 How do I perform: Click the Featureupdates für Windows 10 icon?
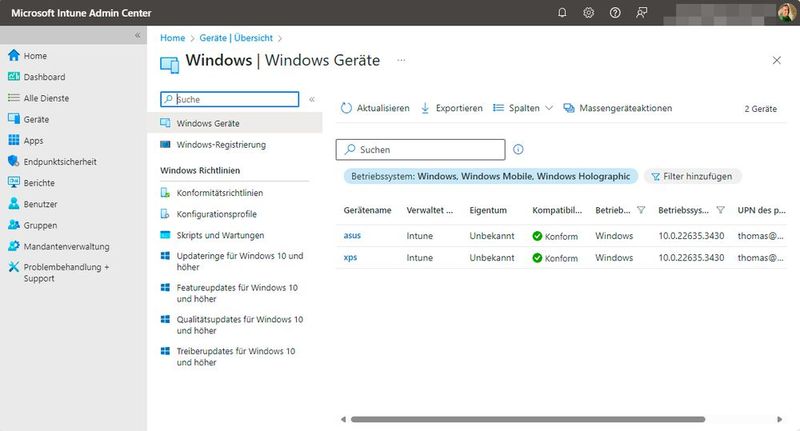(x=165, y=288)
